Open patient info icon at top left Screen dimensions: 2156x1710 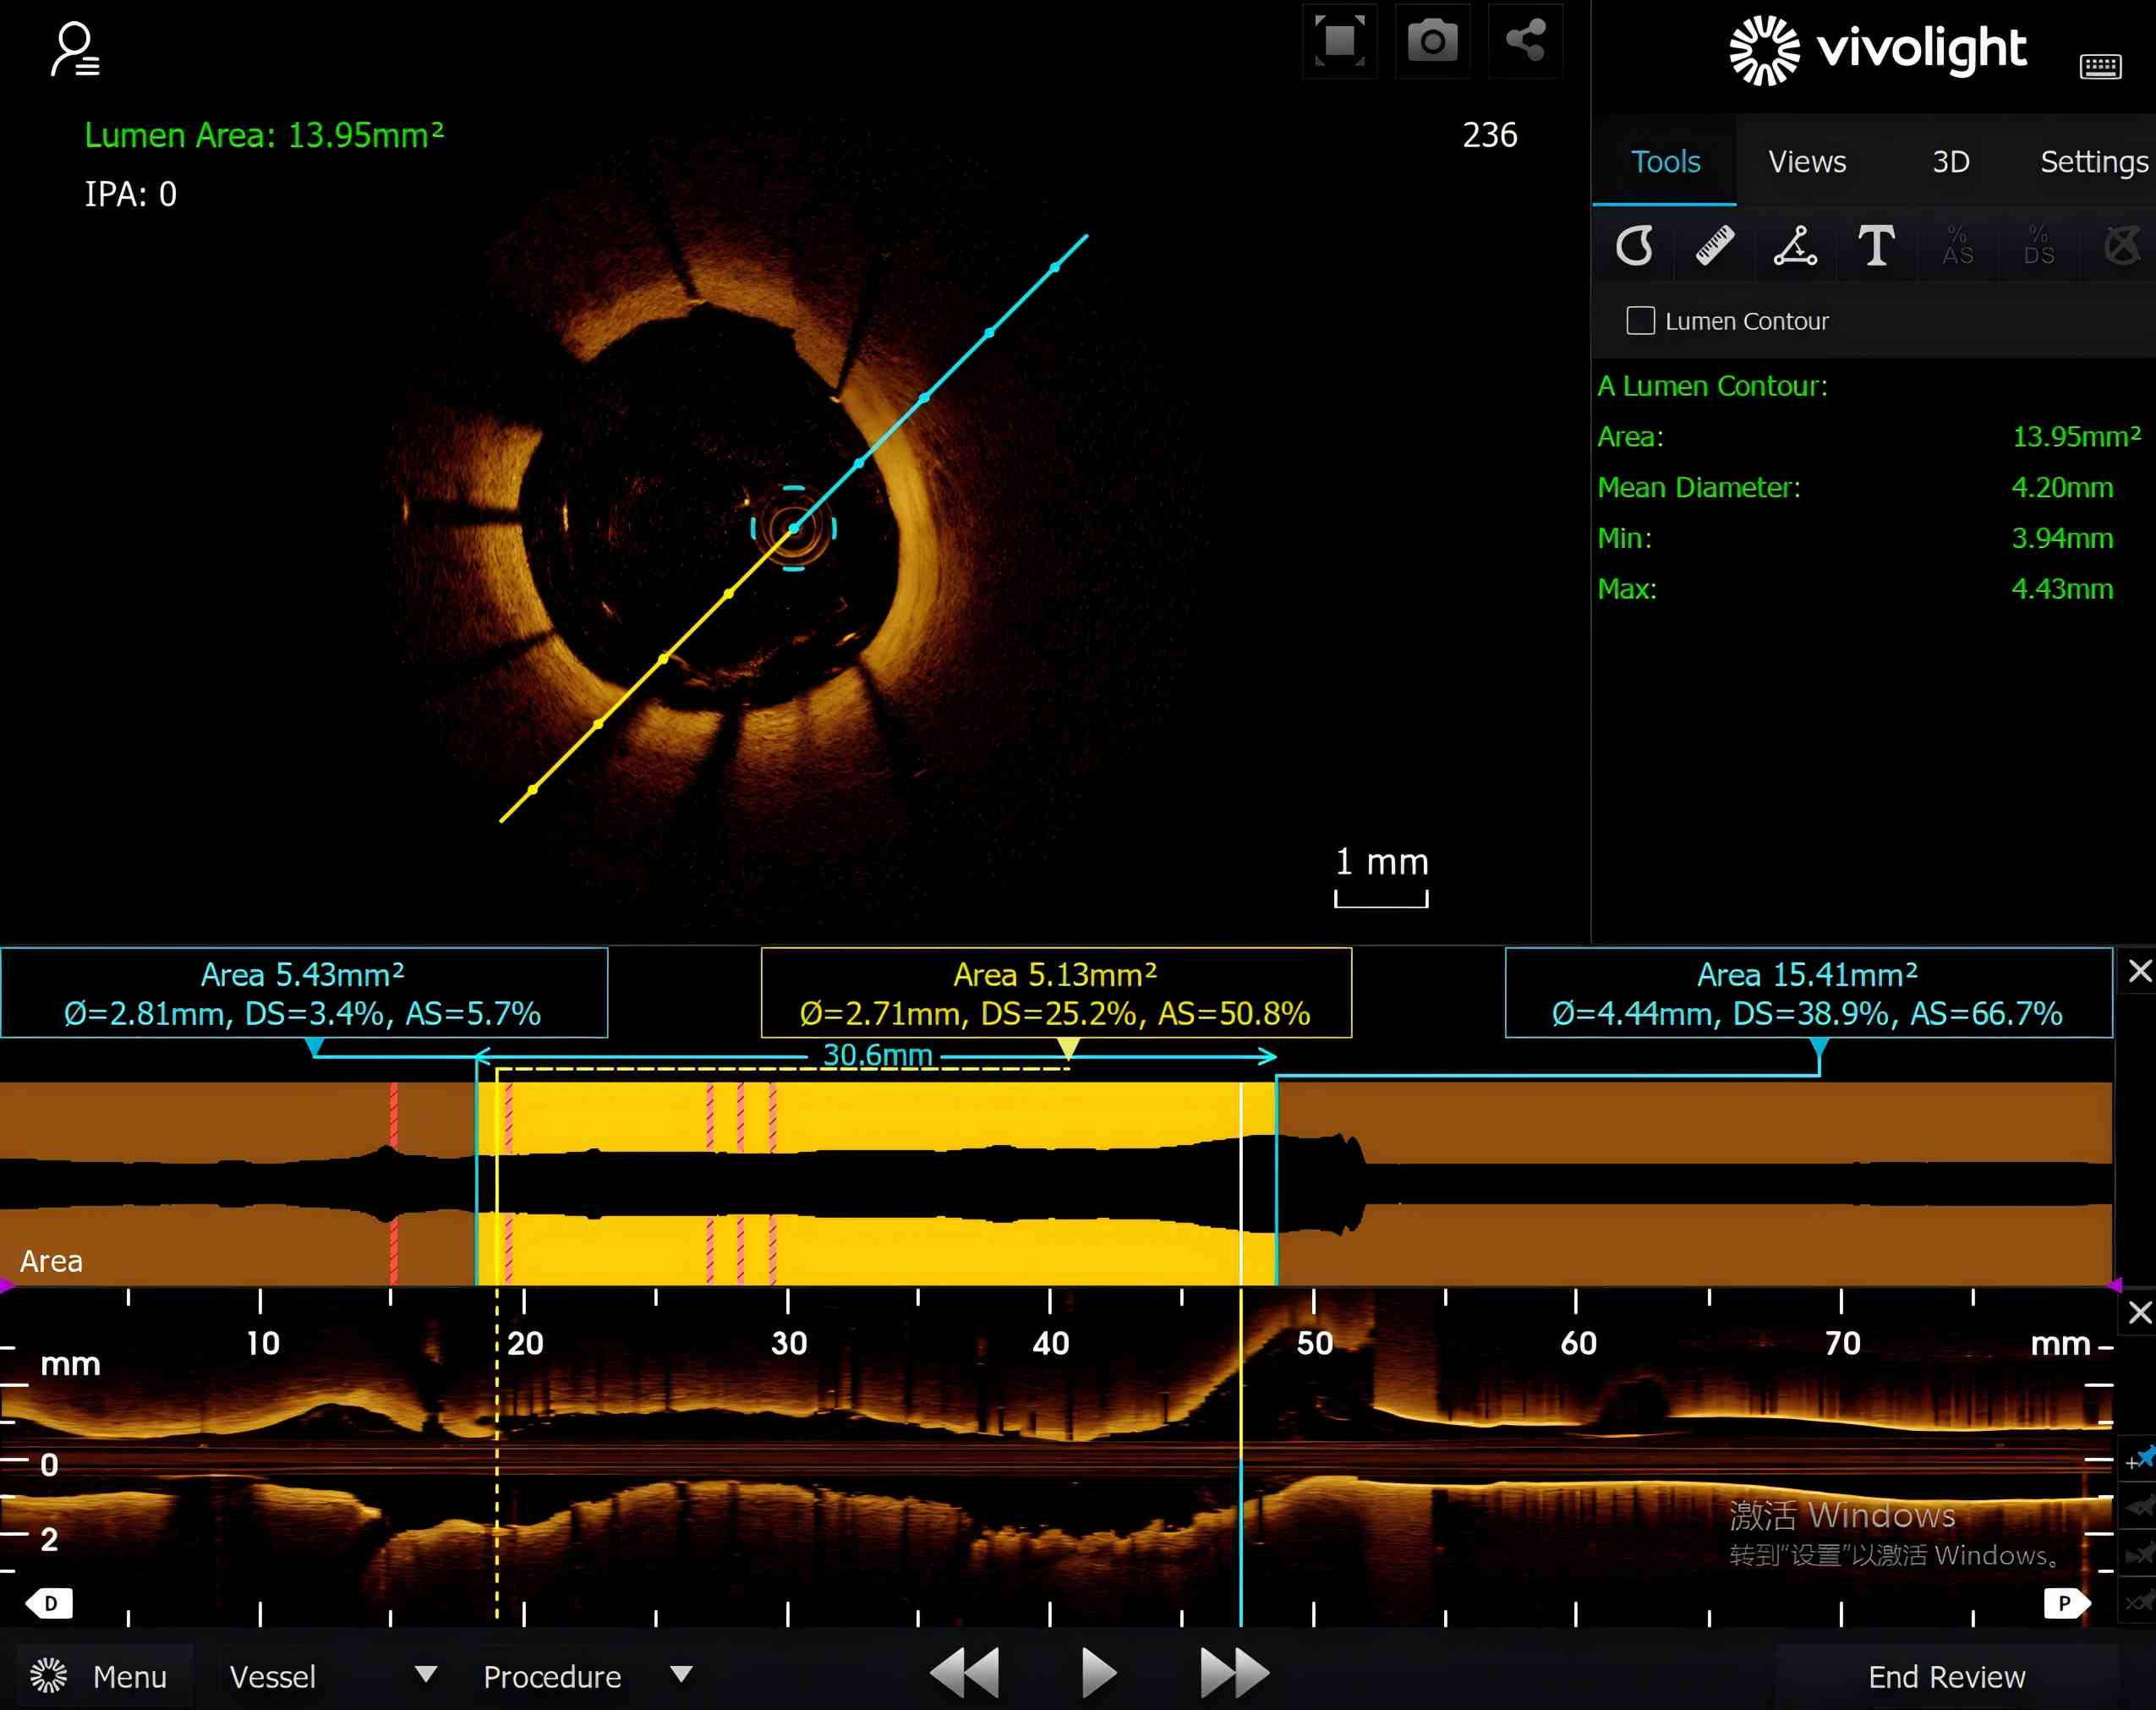coord(75,50)
